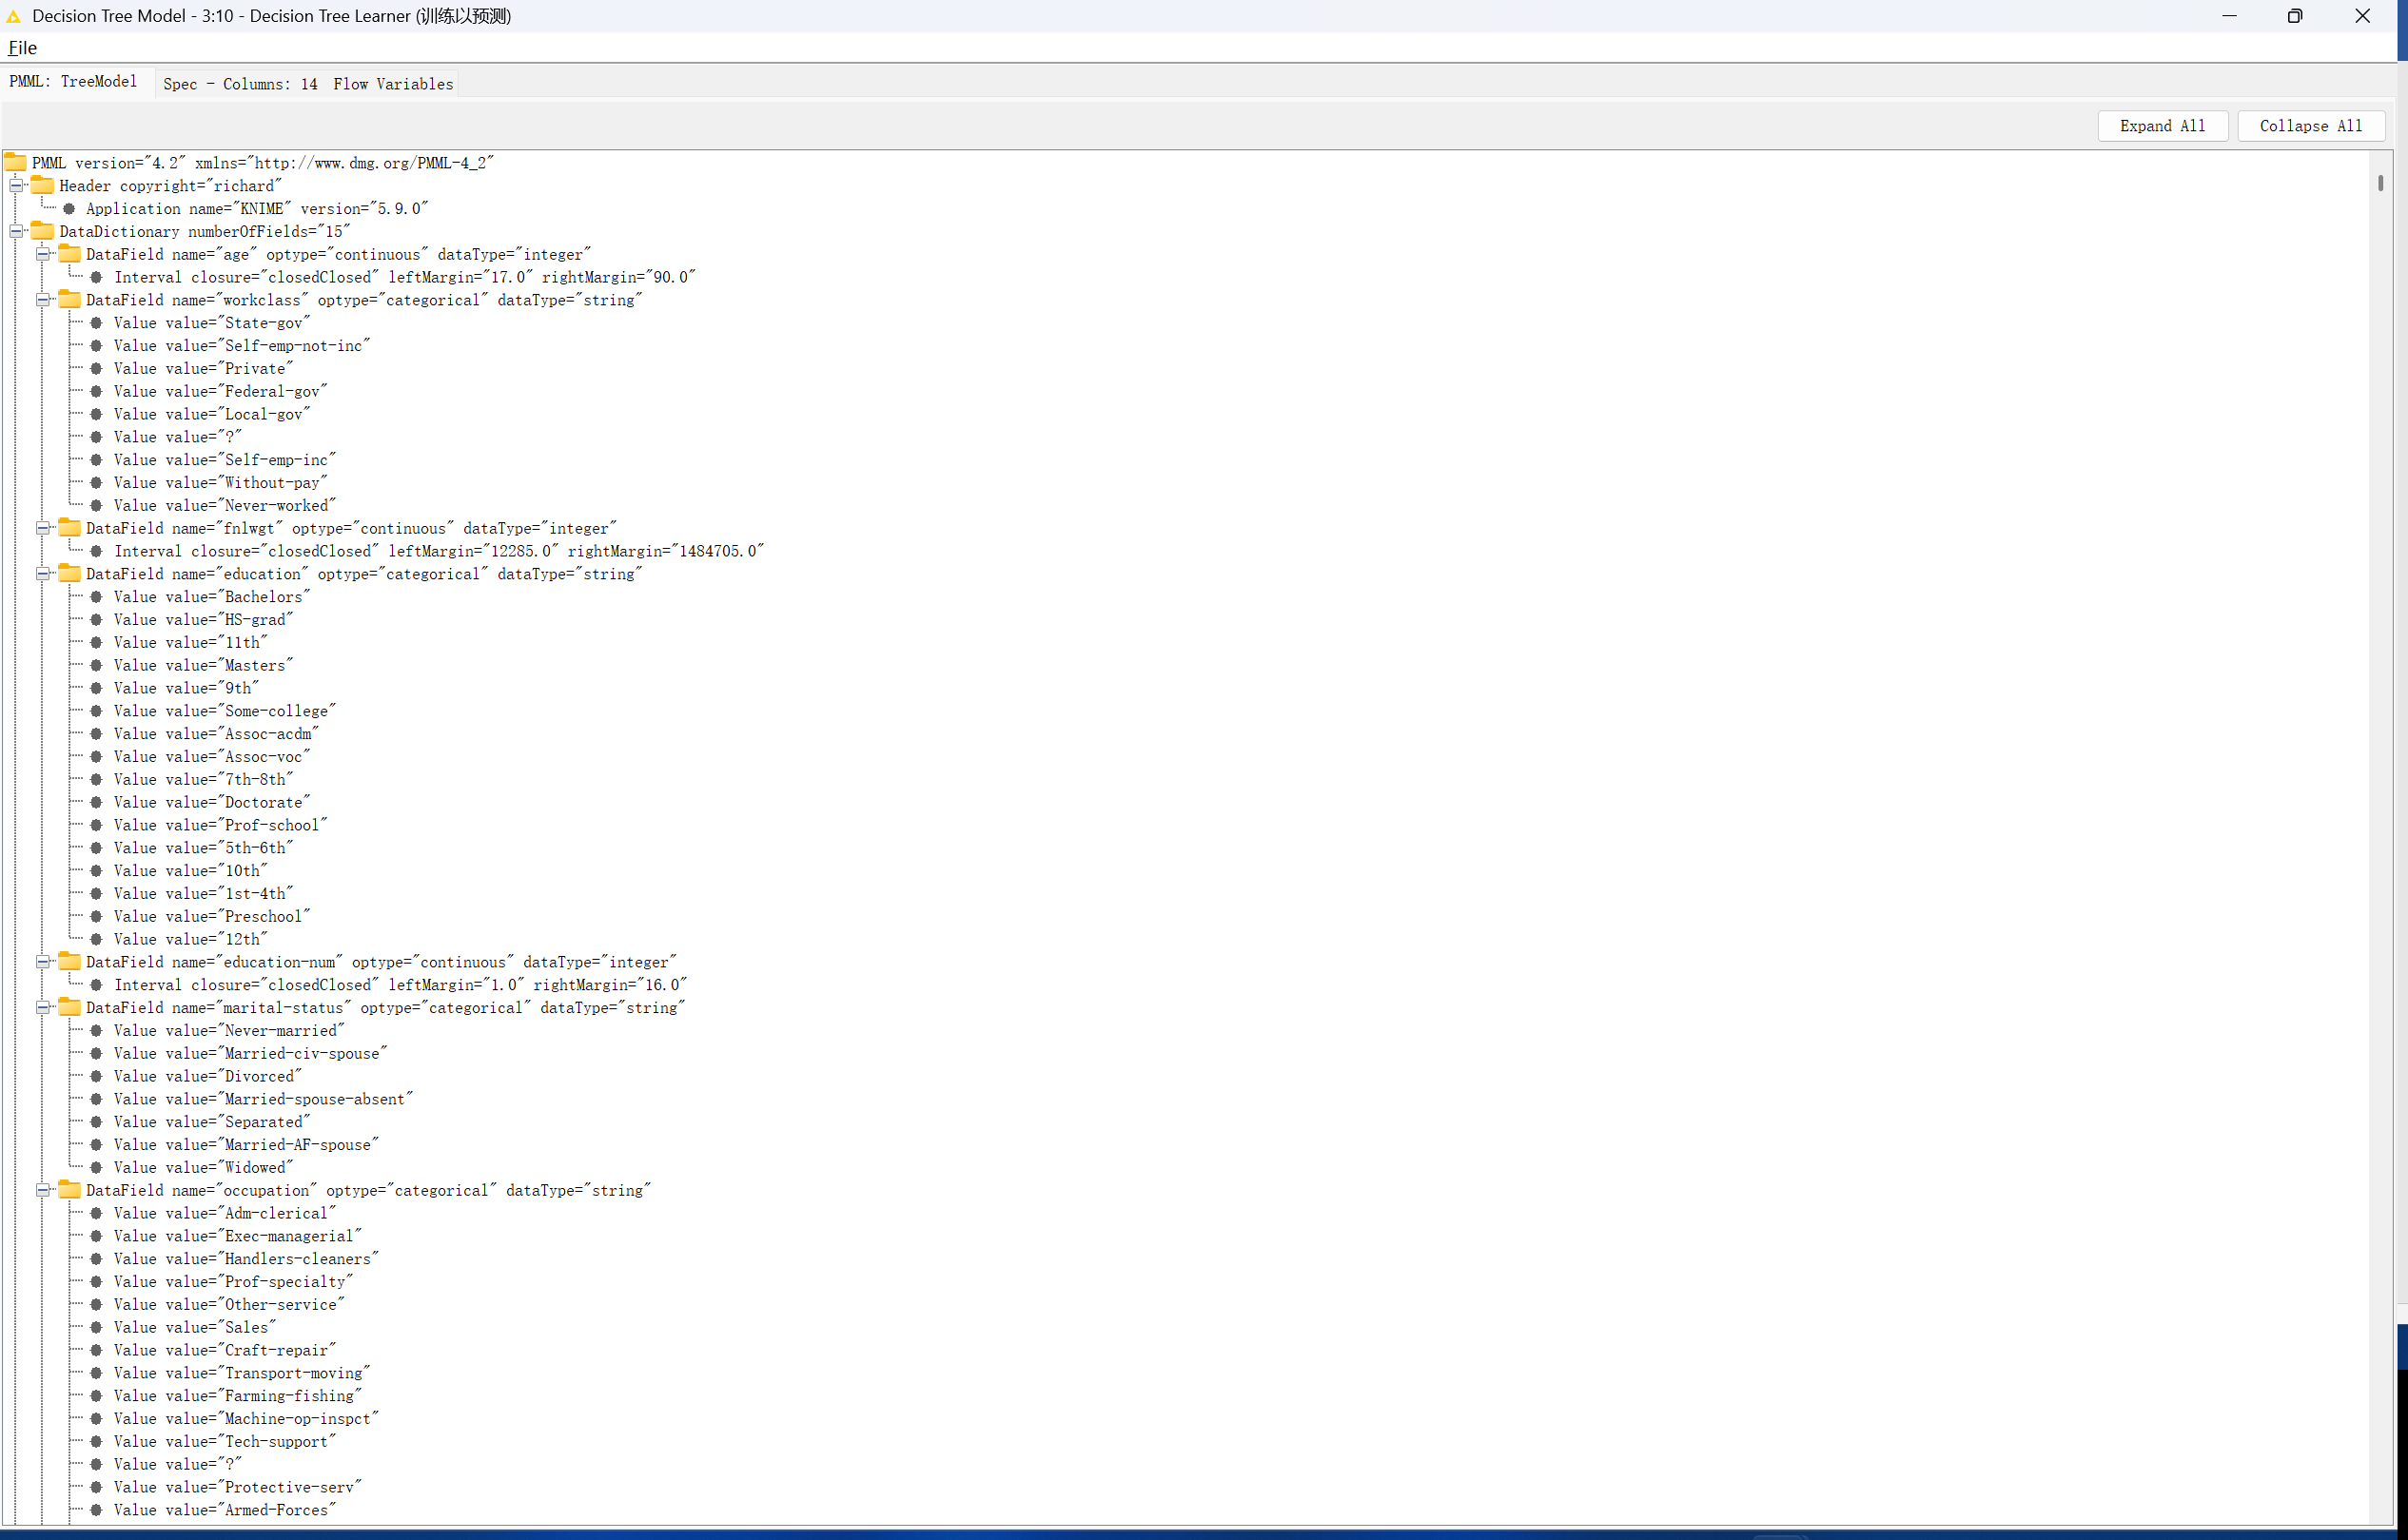Click bullet icon beside Application name KNIME
The height and width of the screenshot is (1540, 2408).
pos(69,208)
